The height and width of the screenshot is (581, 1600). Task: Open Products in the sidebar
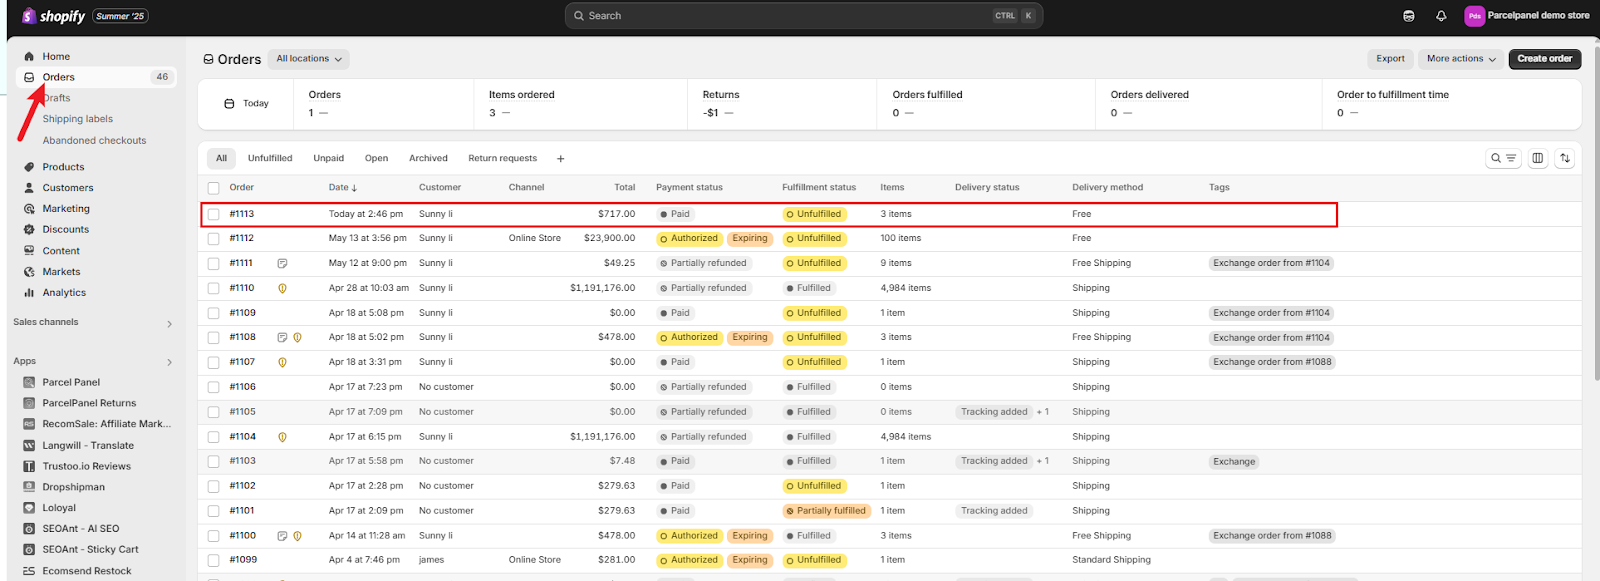63,167
